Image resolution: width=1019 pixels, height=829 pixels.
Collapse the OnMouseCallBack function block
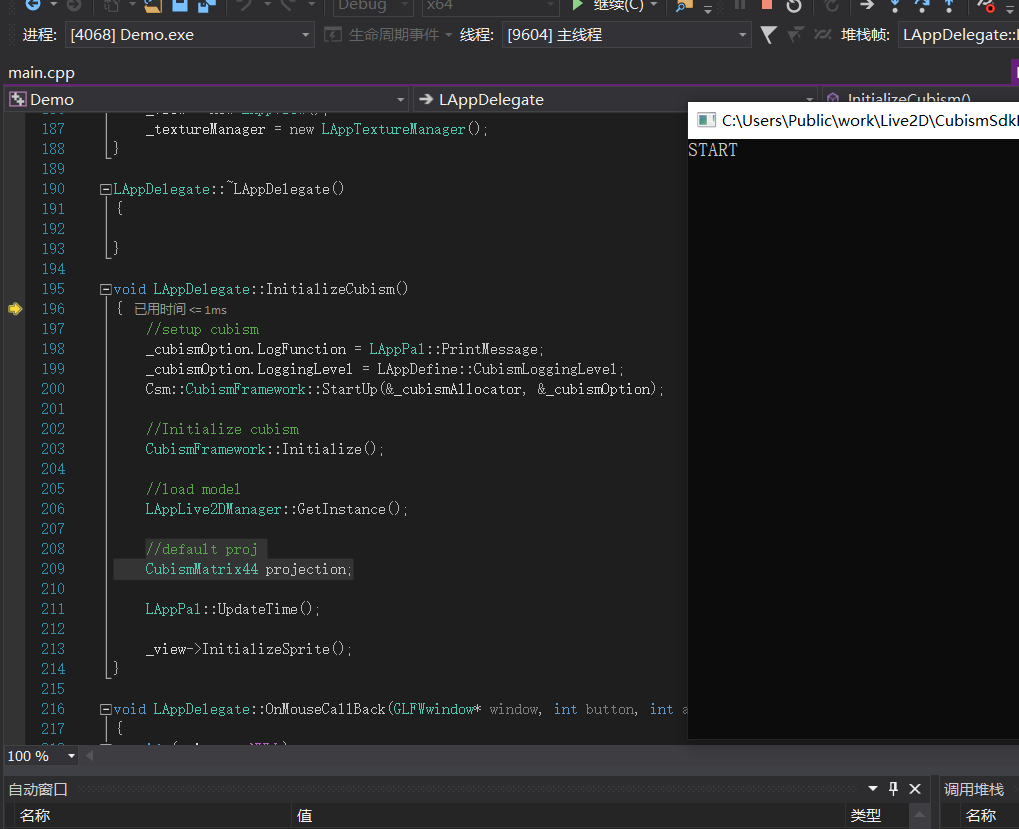point(106,709)
